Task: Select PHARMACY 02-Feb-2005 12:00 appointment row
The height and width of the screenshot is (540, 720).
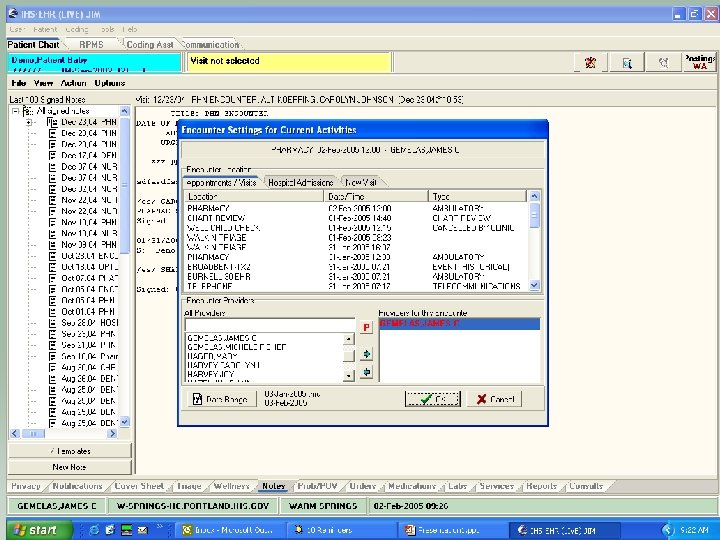Action: (357, 208)
